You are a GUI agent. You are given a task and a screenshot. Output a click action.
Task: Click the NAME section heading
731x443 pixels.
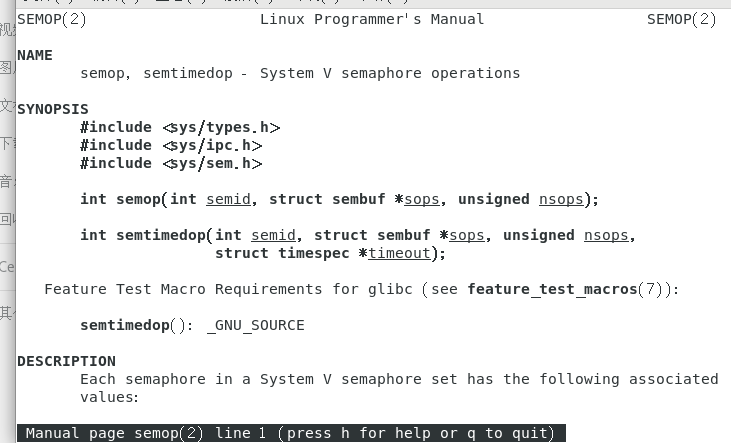tap(35, 56)
